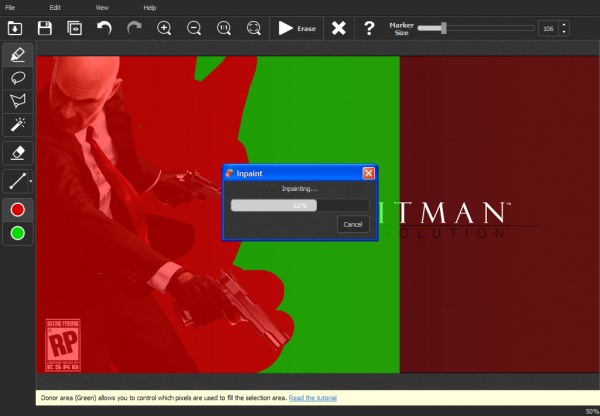Open the View menu
This screenshot has height=416, width=600.
click(102, 7)
